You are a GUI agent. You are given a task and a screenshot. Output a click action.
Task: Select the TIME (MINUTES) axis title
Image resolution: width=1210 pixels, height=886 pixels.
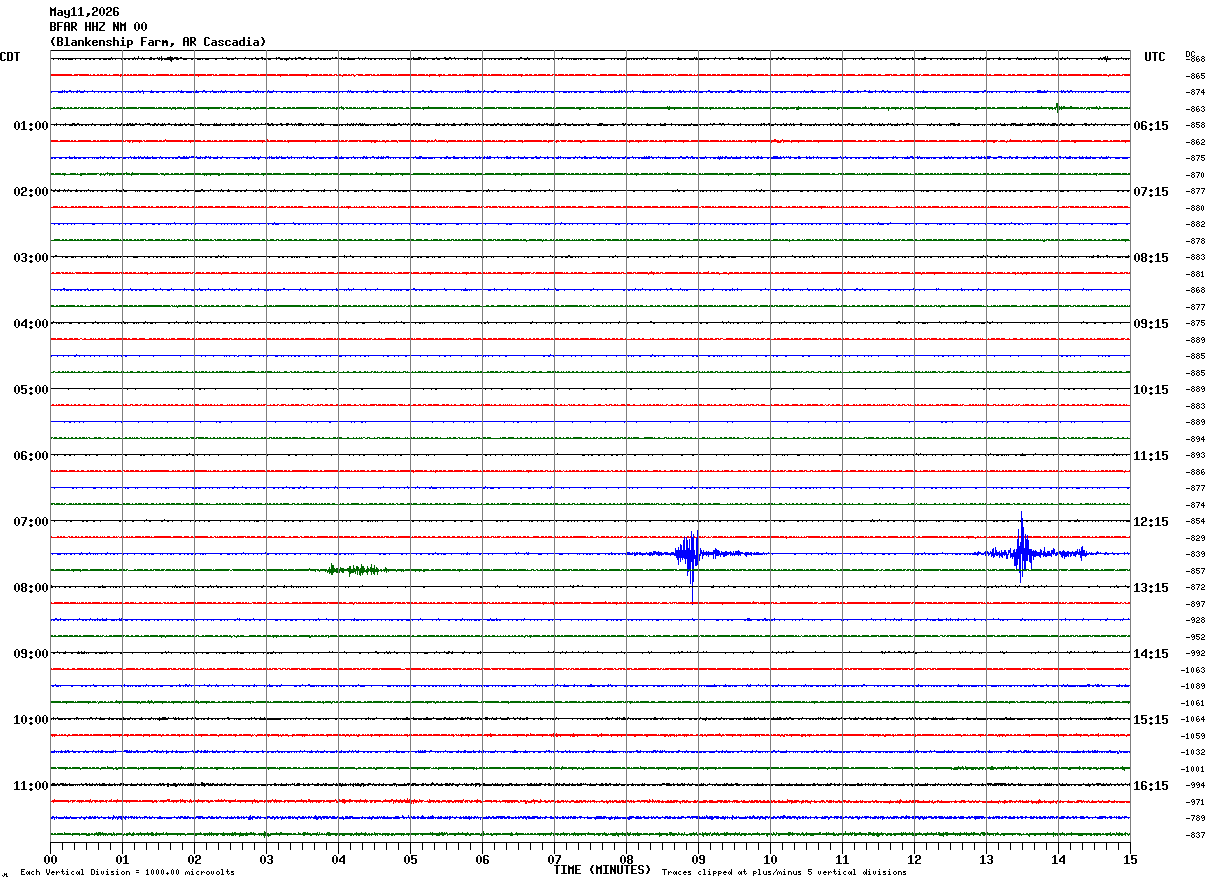pos(602,870)
